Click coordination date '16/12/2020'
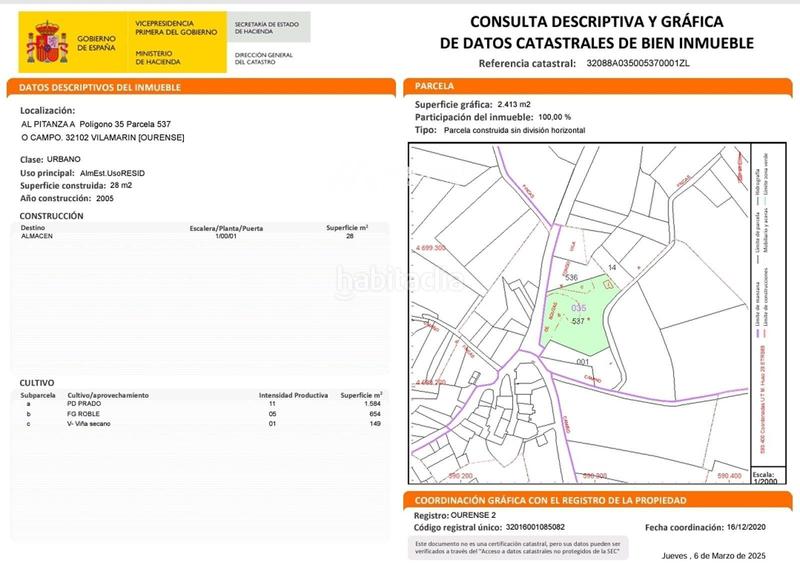800x564 pixels. [x=746, y=527]
